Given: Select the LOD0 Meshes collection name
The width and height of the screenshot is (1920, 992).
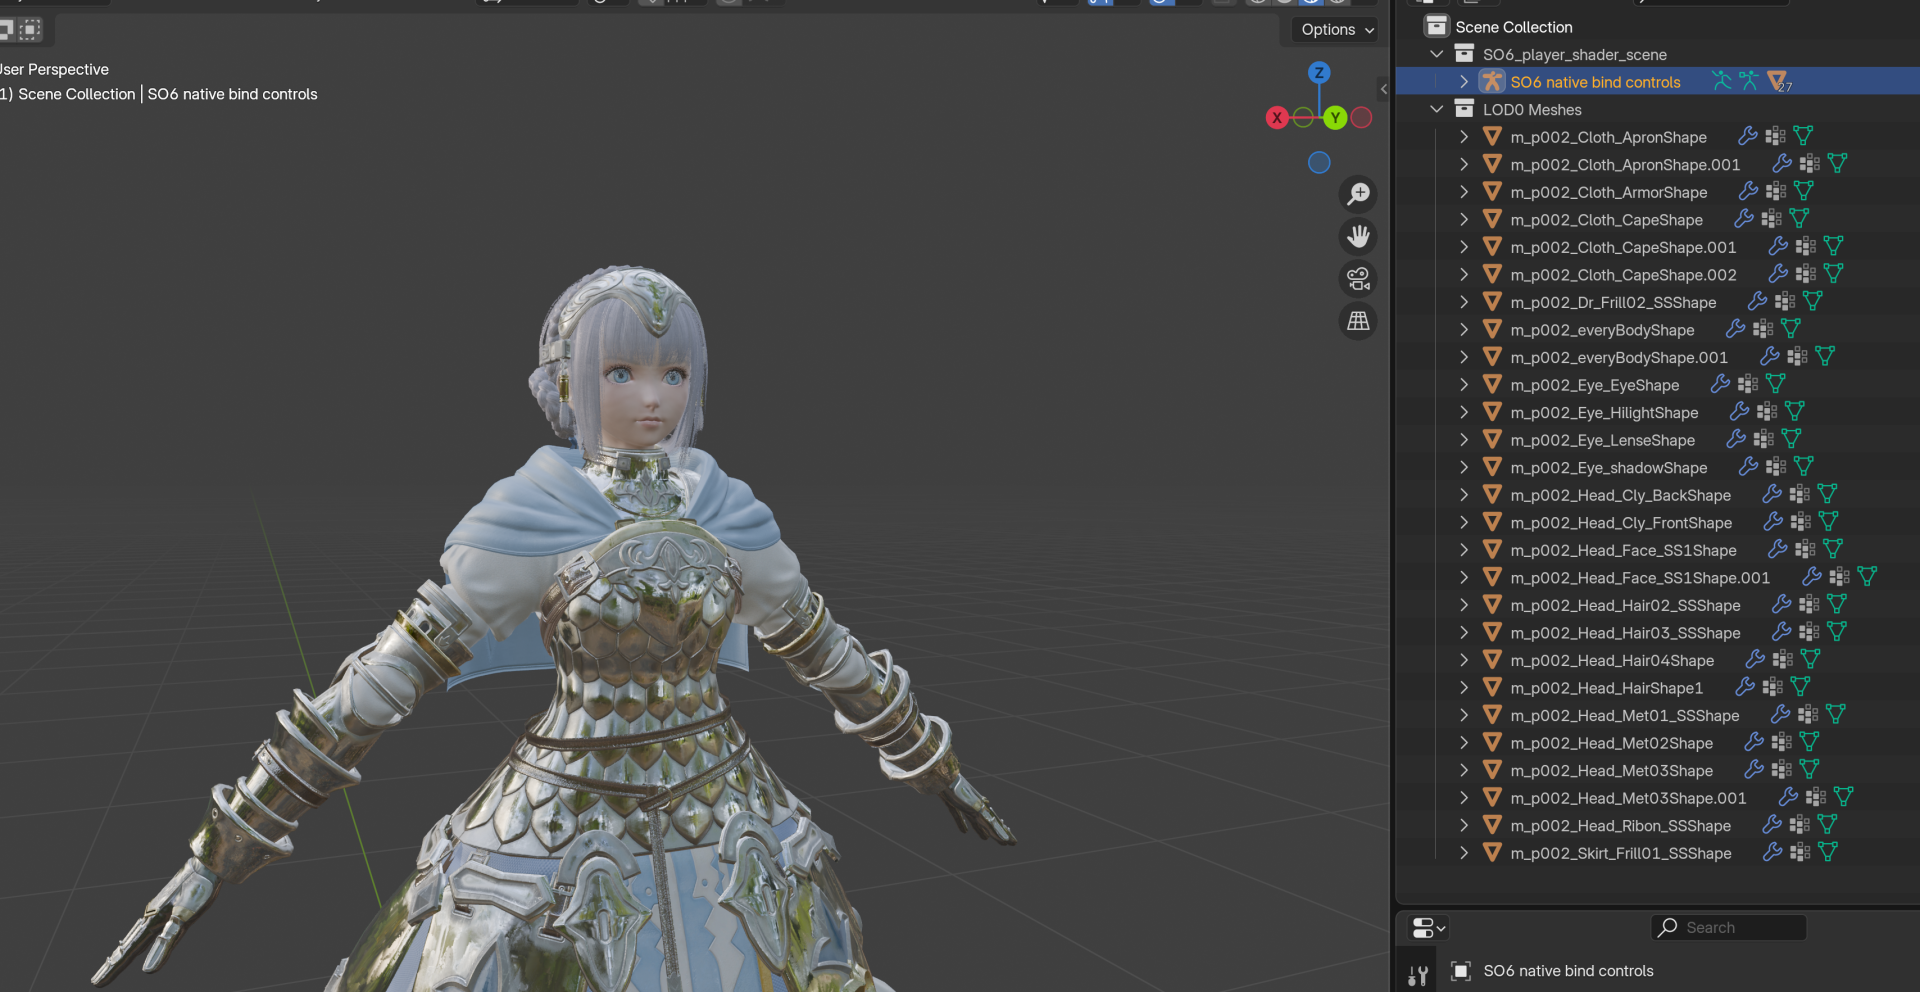Looking at the screenshot, I should pyautogui.click(x=1532, y=110).
